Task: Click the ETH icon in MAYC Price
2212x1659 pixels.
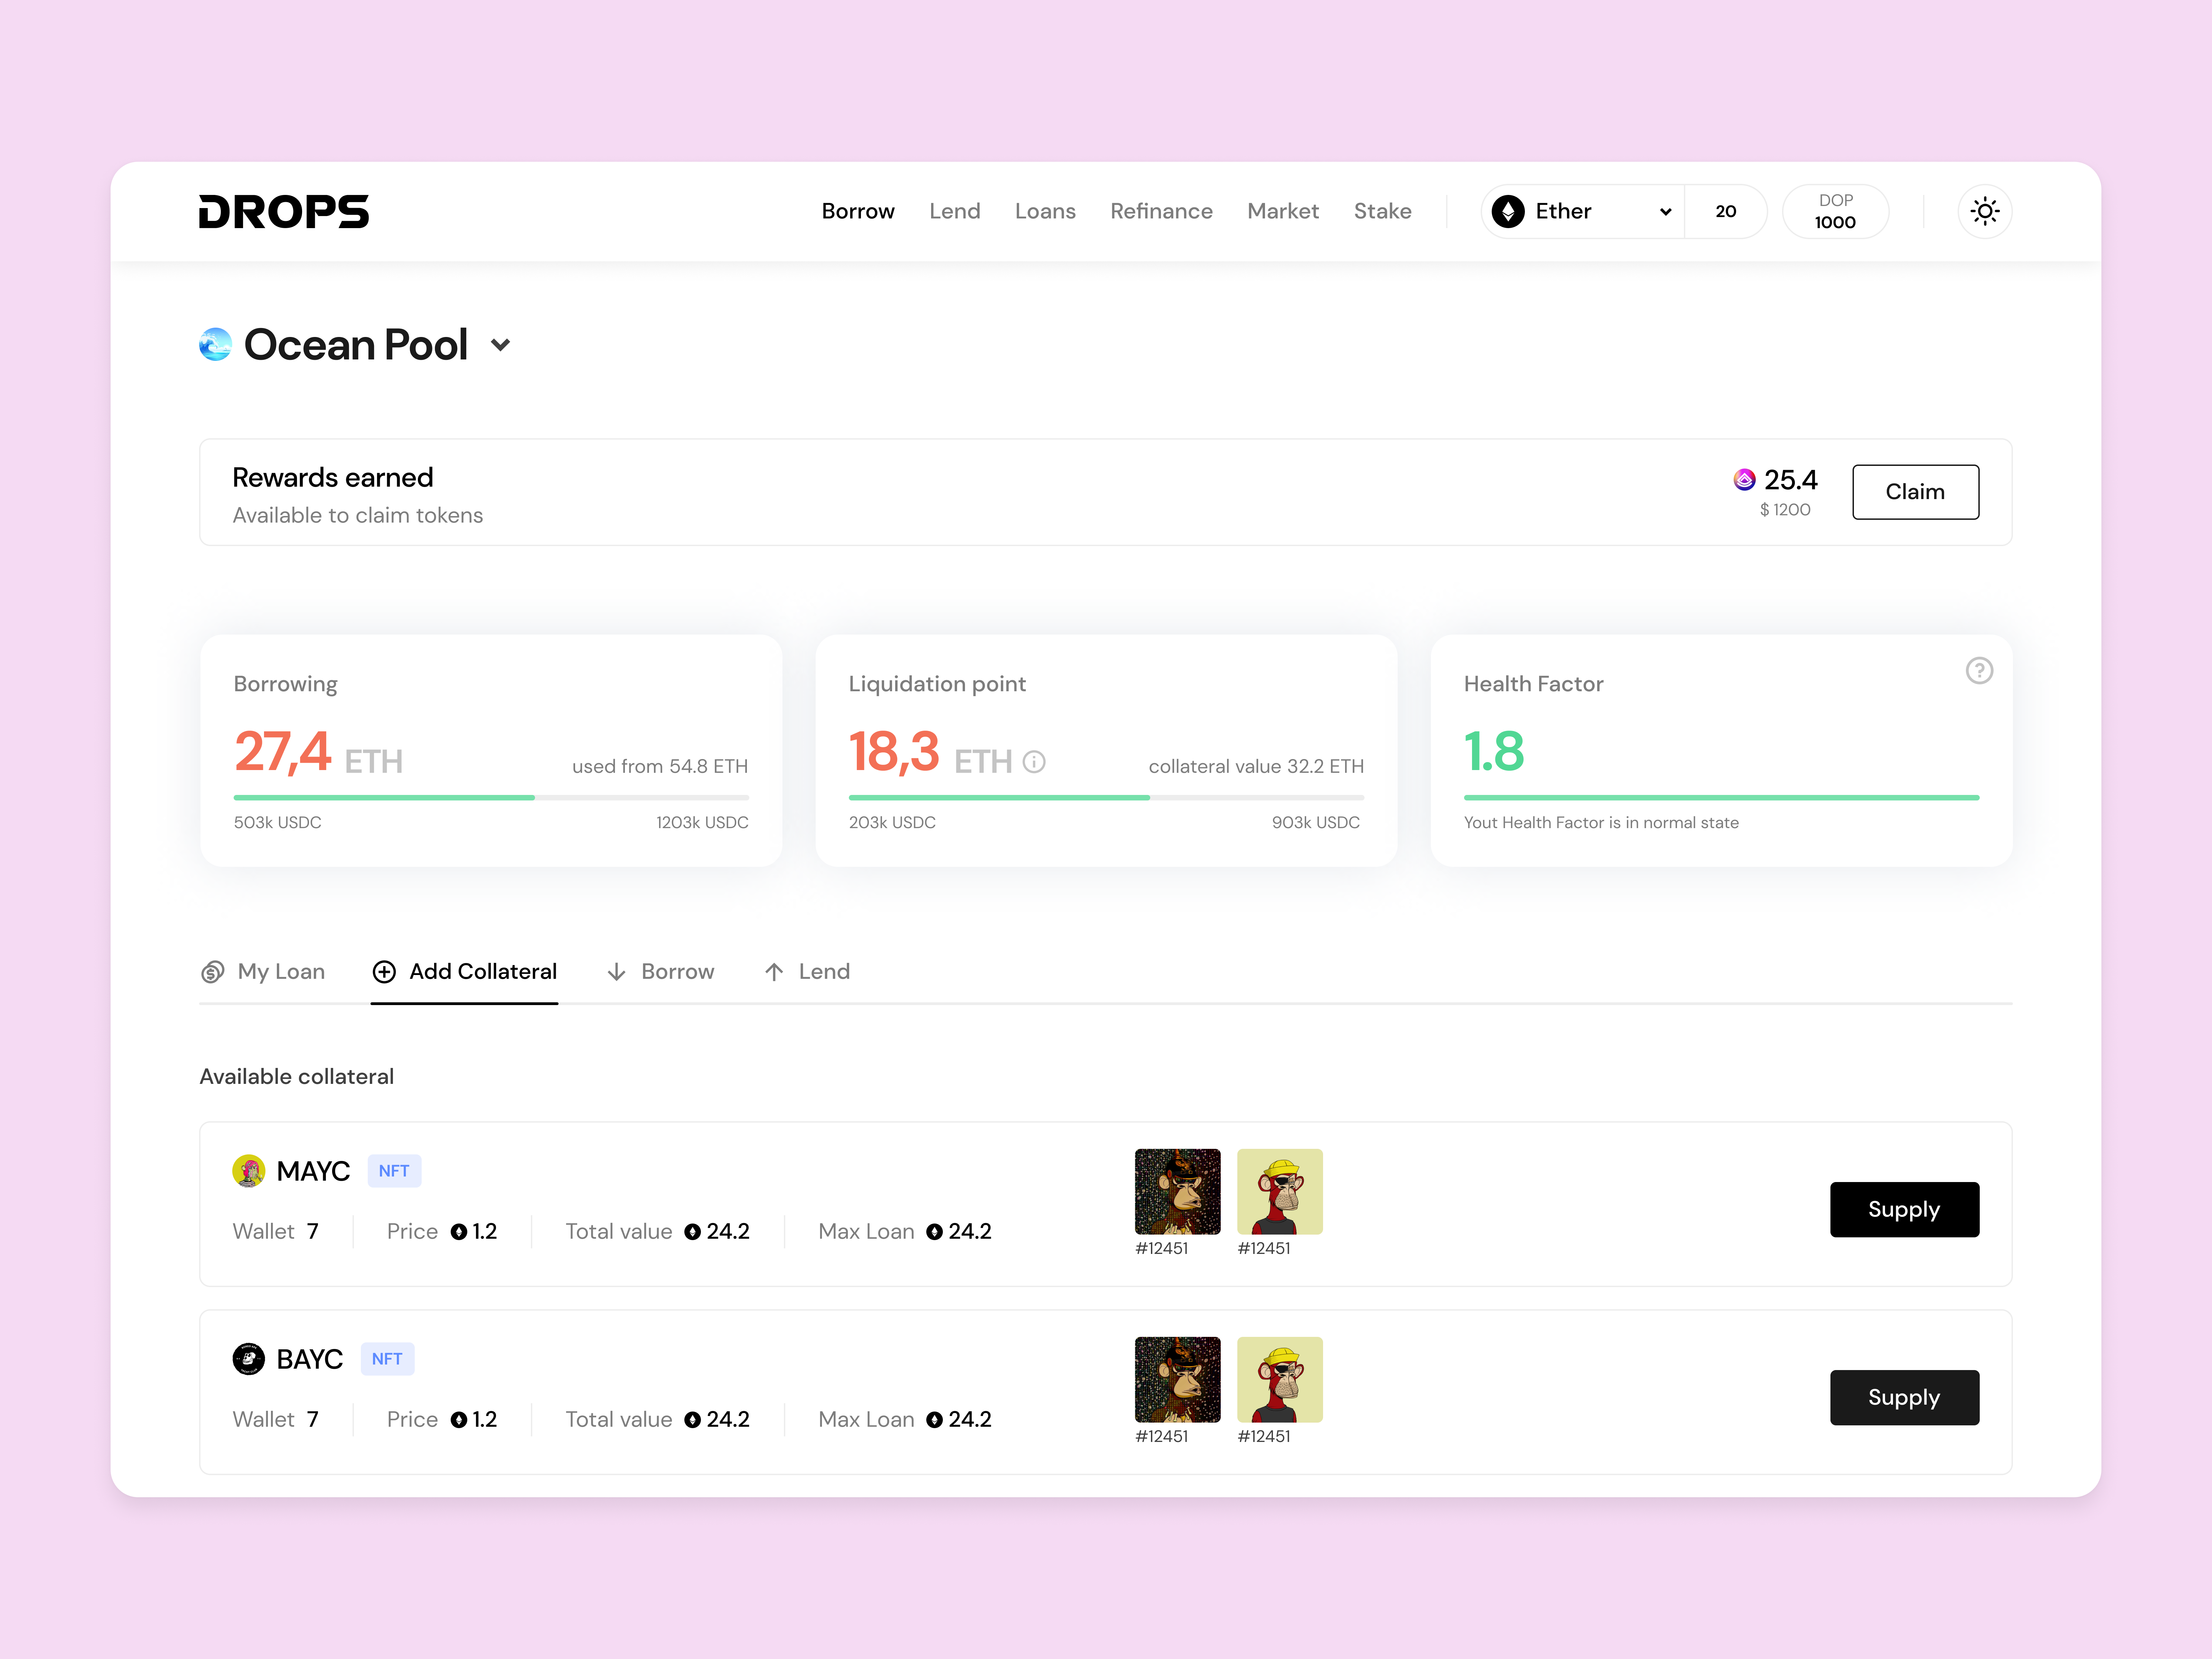Action: [x=459, y=1232]
